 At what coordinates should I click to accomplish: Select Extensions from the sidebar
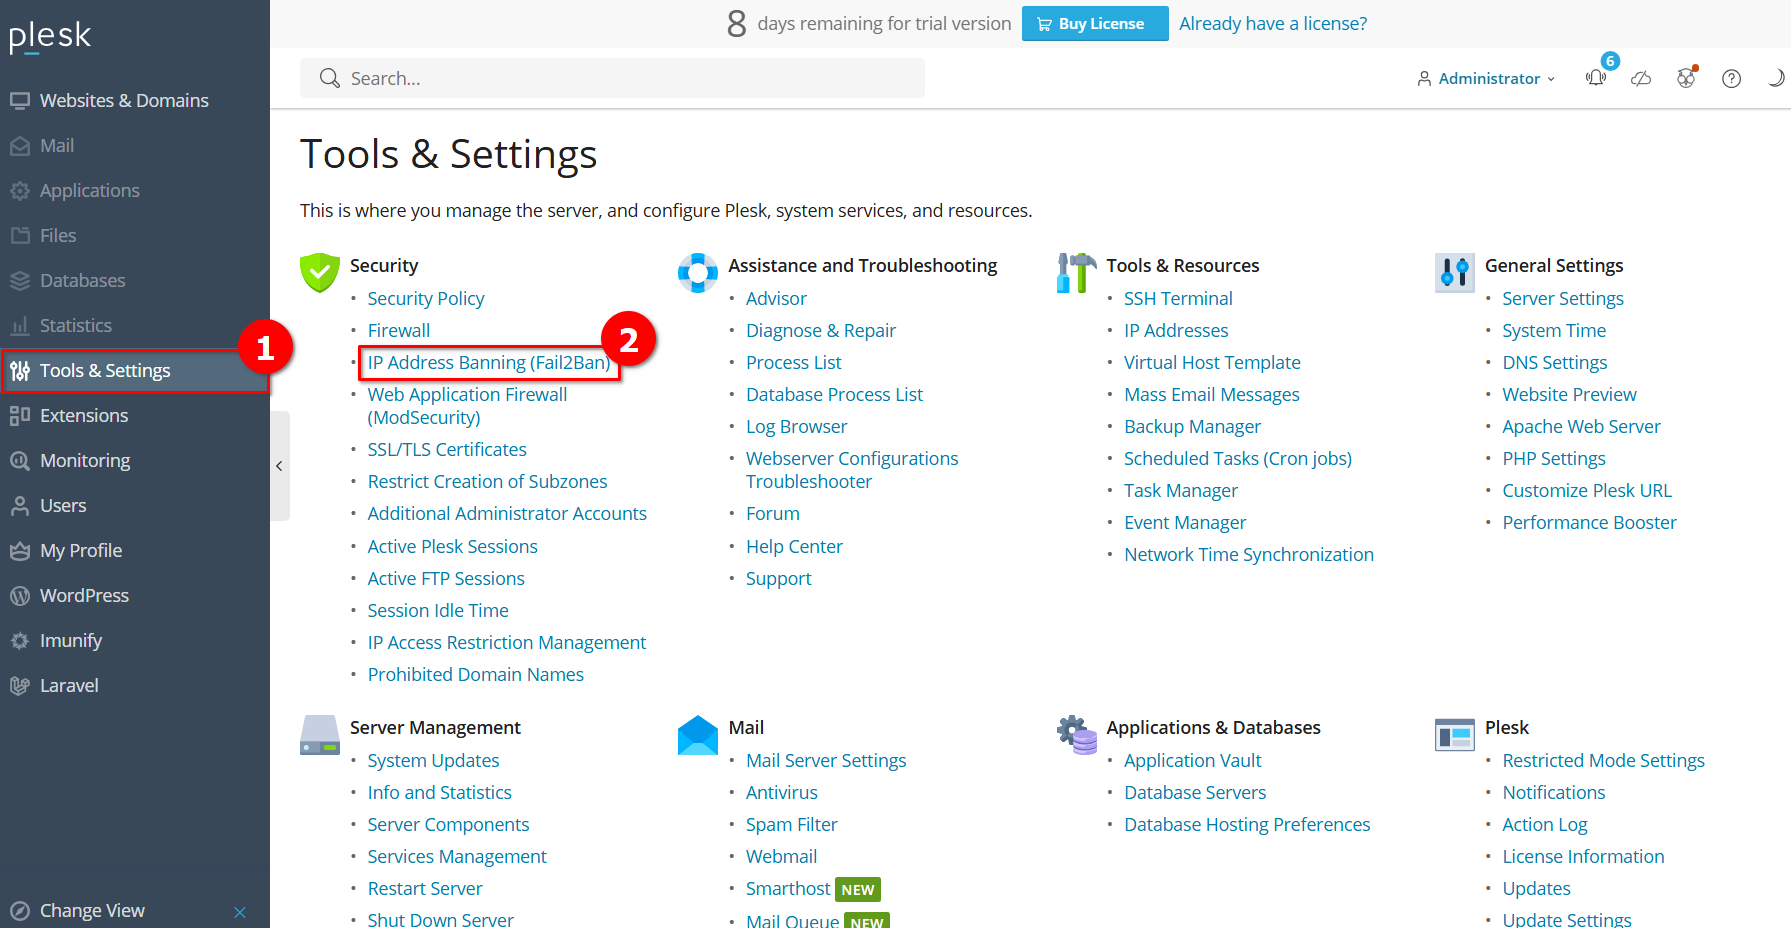pyautogui.click(x=84, y=416)
